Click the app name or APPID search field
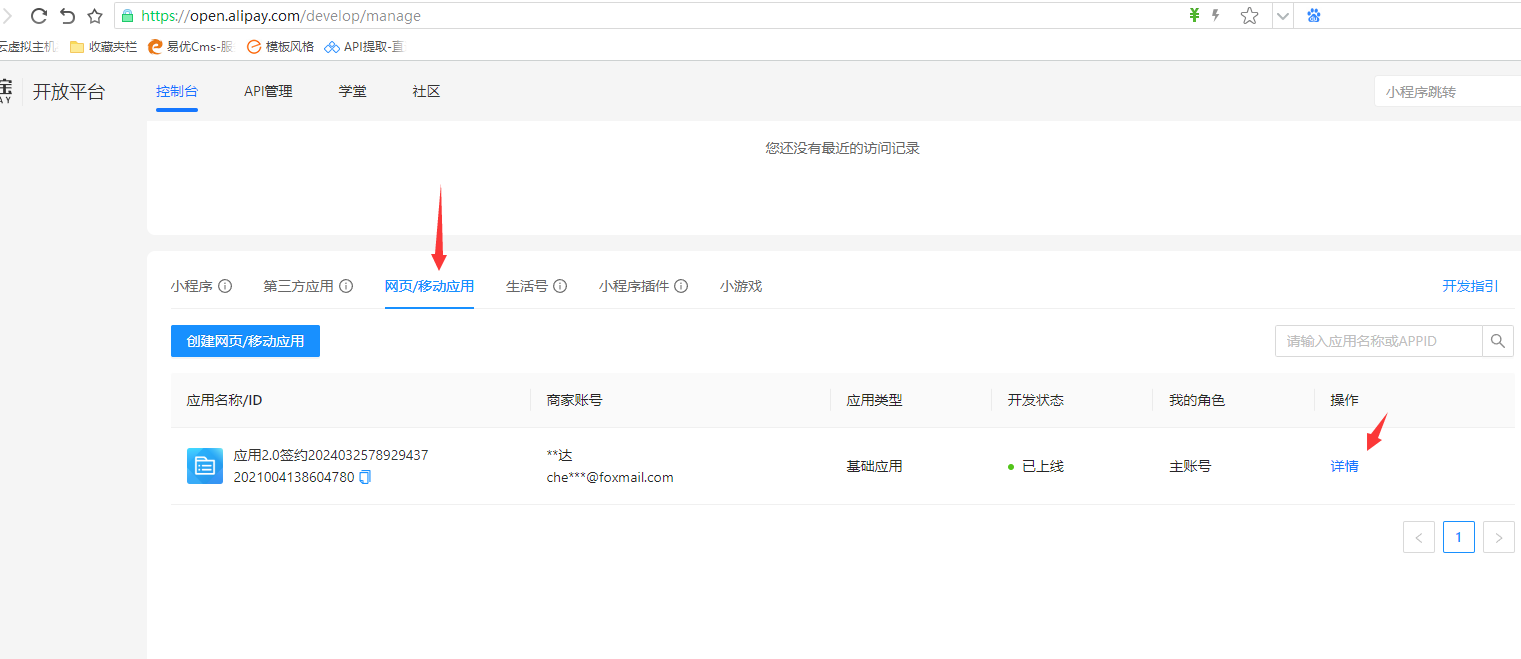 1378,341
